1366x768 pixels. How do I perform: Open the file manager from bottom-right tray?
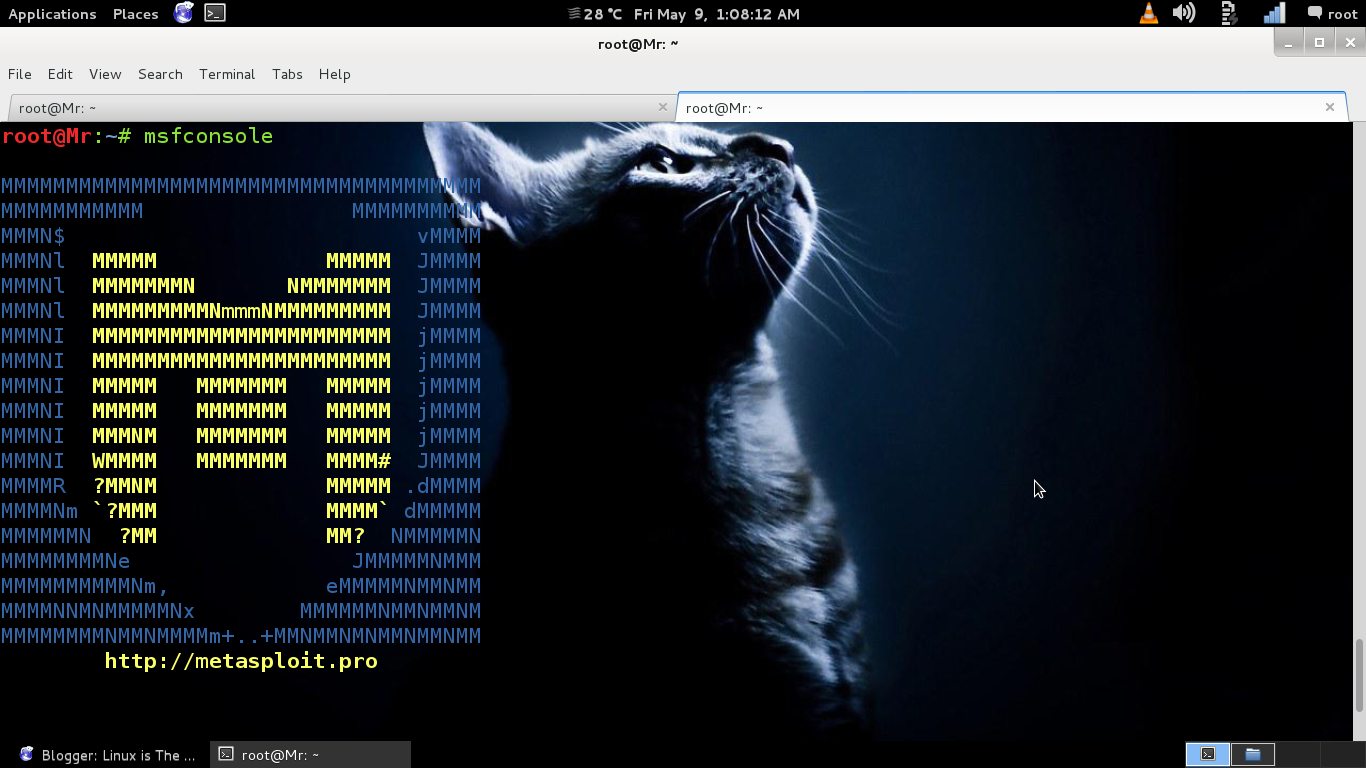point(1252,754)
